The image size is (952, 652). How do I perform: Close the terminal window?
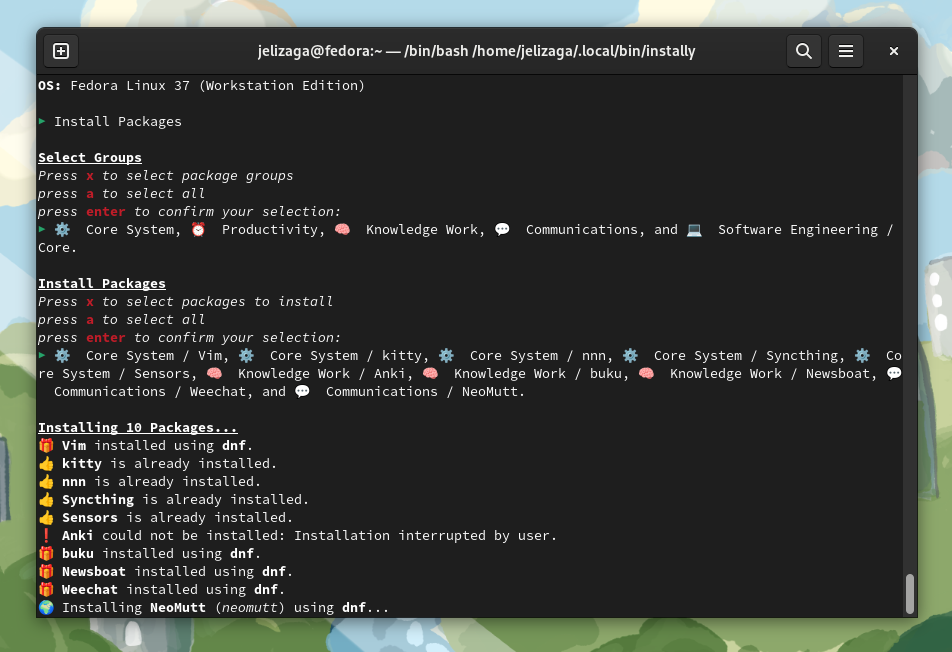[894, 51]
